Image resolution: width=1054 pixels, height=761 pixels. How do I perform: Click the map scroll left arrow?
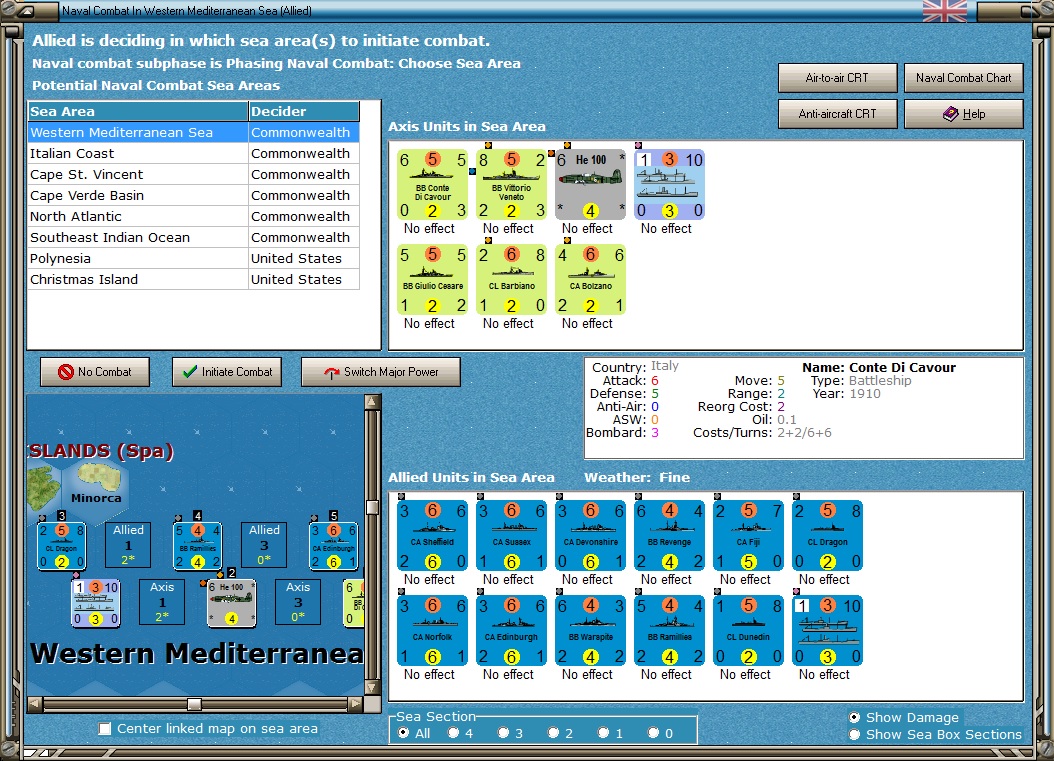pos(35,704)
